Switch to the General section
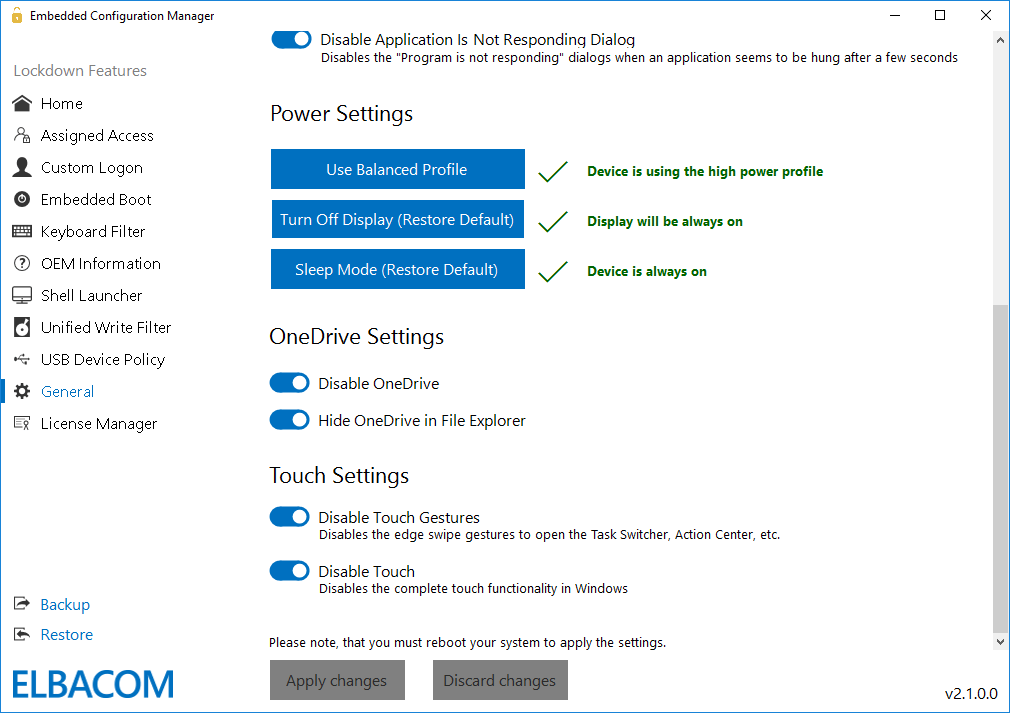This screenshot has width=1010, height=713. (67, 391)
